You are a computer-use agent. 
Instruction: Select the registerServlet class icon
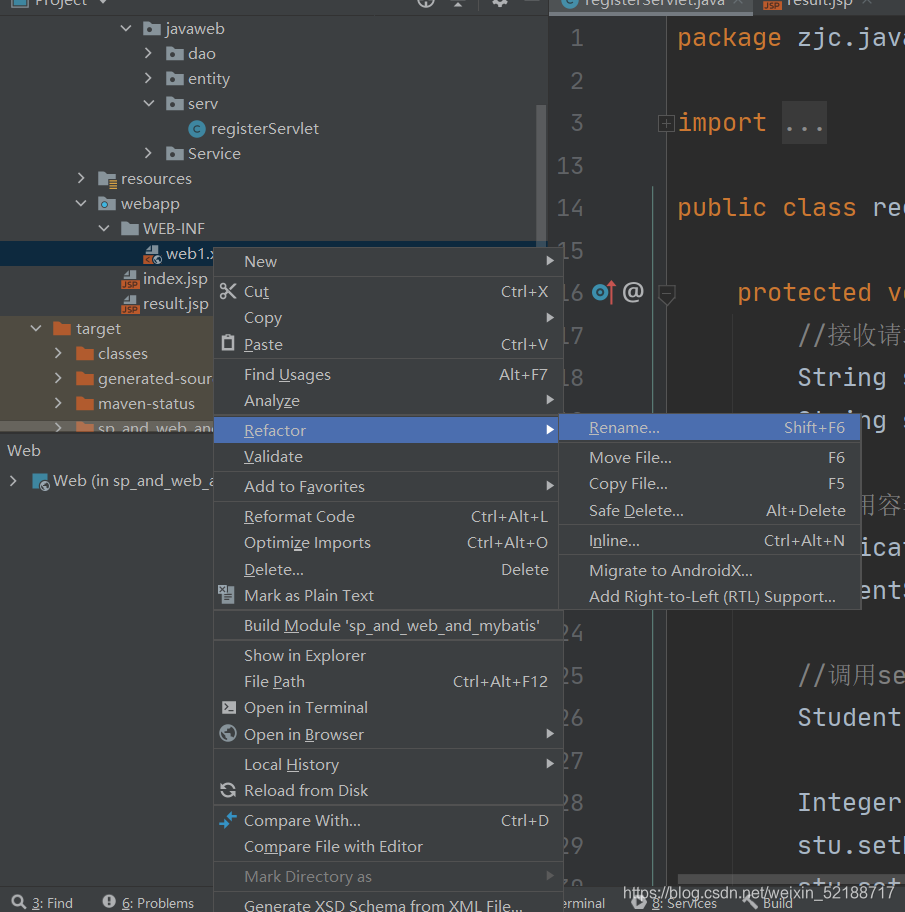tap(197, 129)
